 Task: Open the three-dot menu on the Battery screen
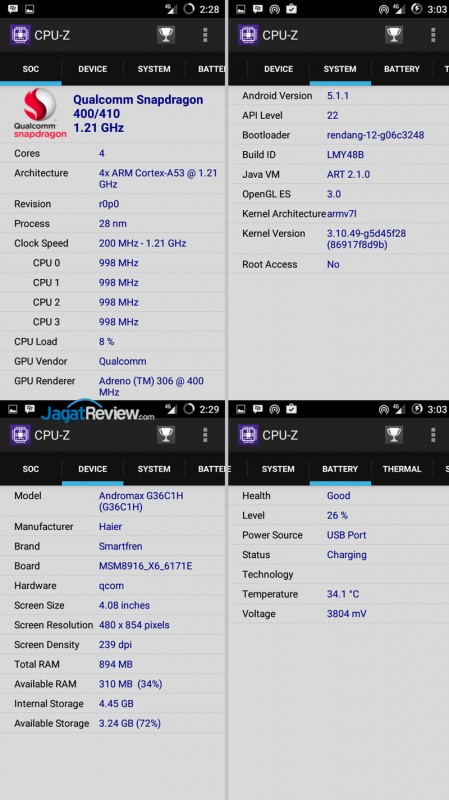[433, 435]
